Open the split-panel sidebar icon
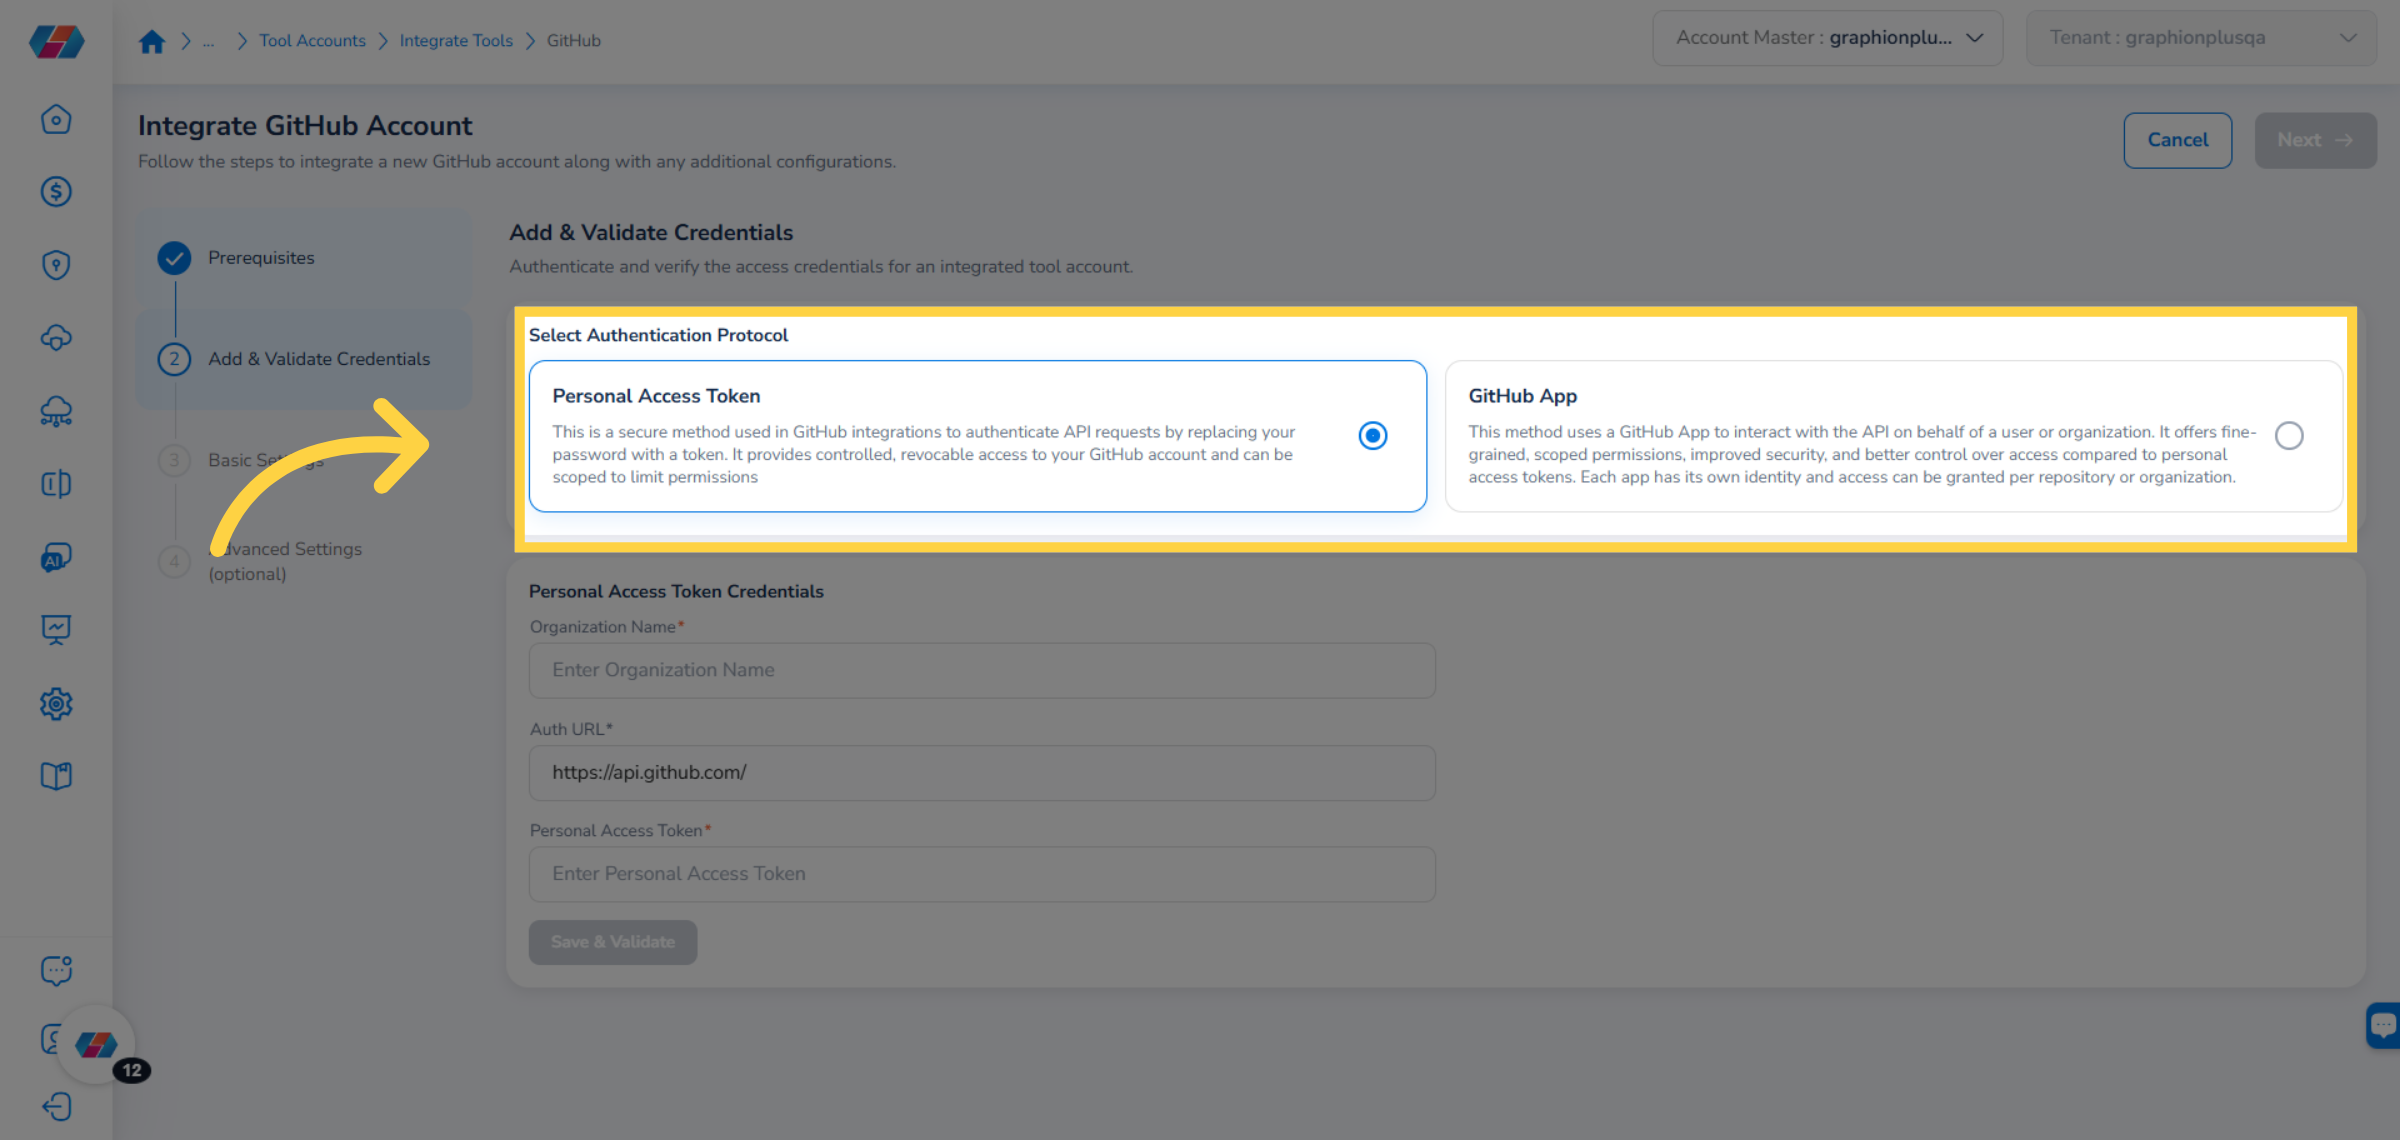 coord(56,484)
